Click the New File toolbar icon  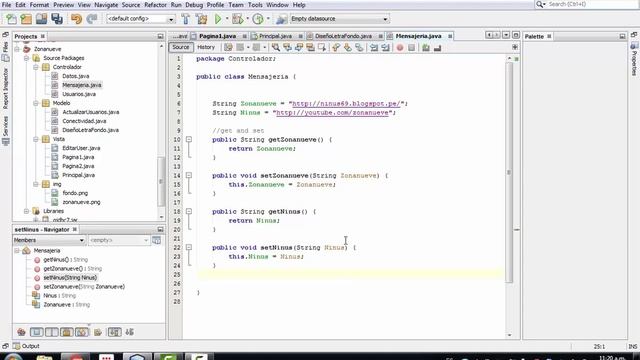coord(11,19)
